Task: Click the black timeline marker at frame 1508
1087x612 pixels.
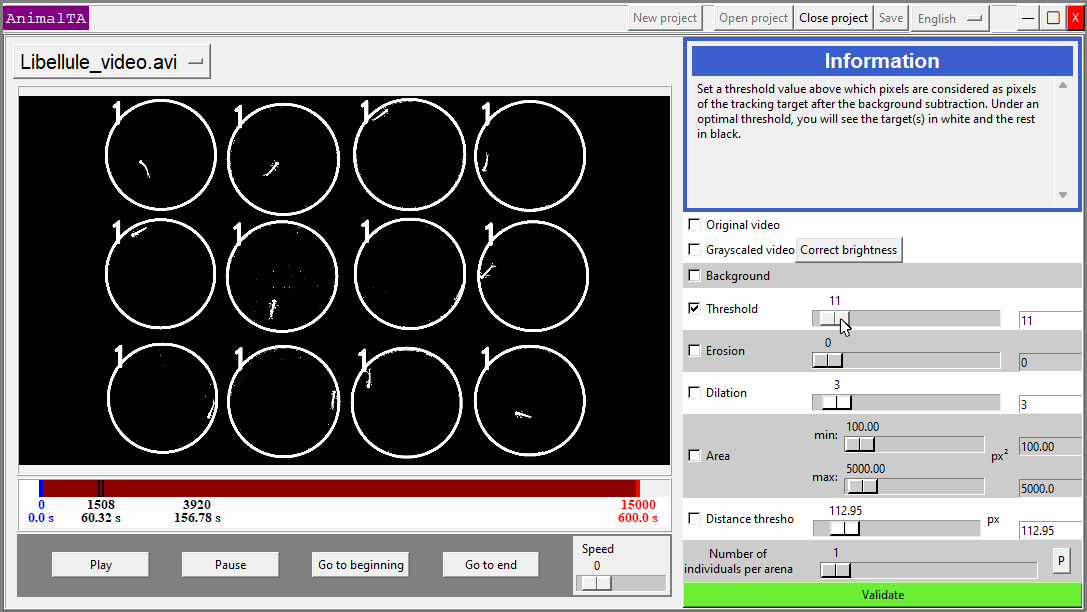Action: coord(101,488)
